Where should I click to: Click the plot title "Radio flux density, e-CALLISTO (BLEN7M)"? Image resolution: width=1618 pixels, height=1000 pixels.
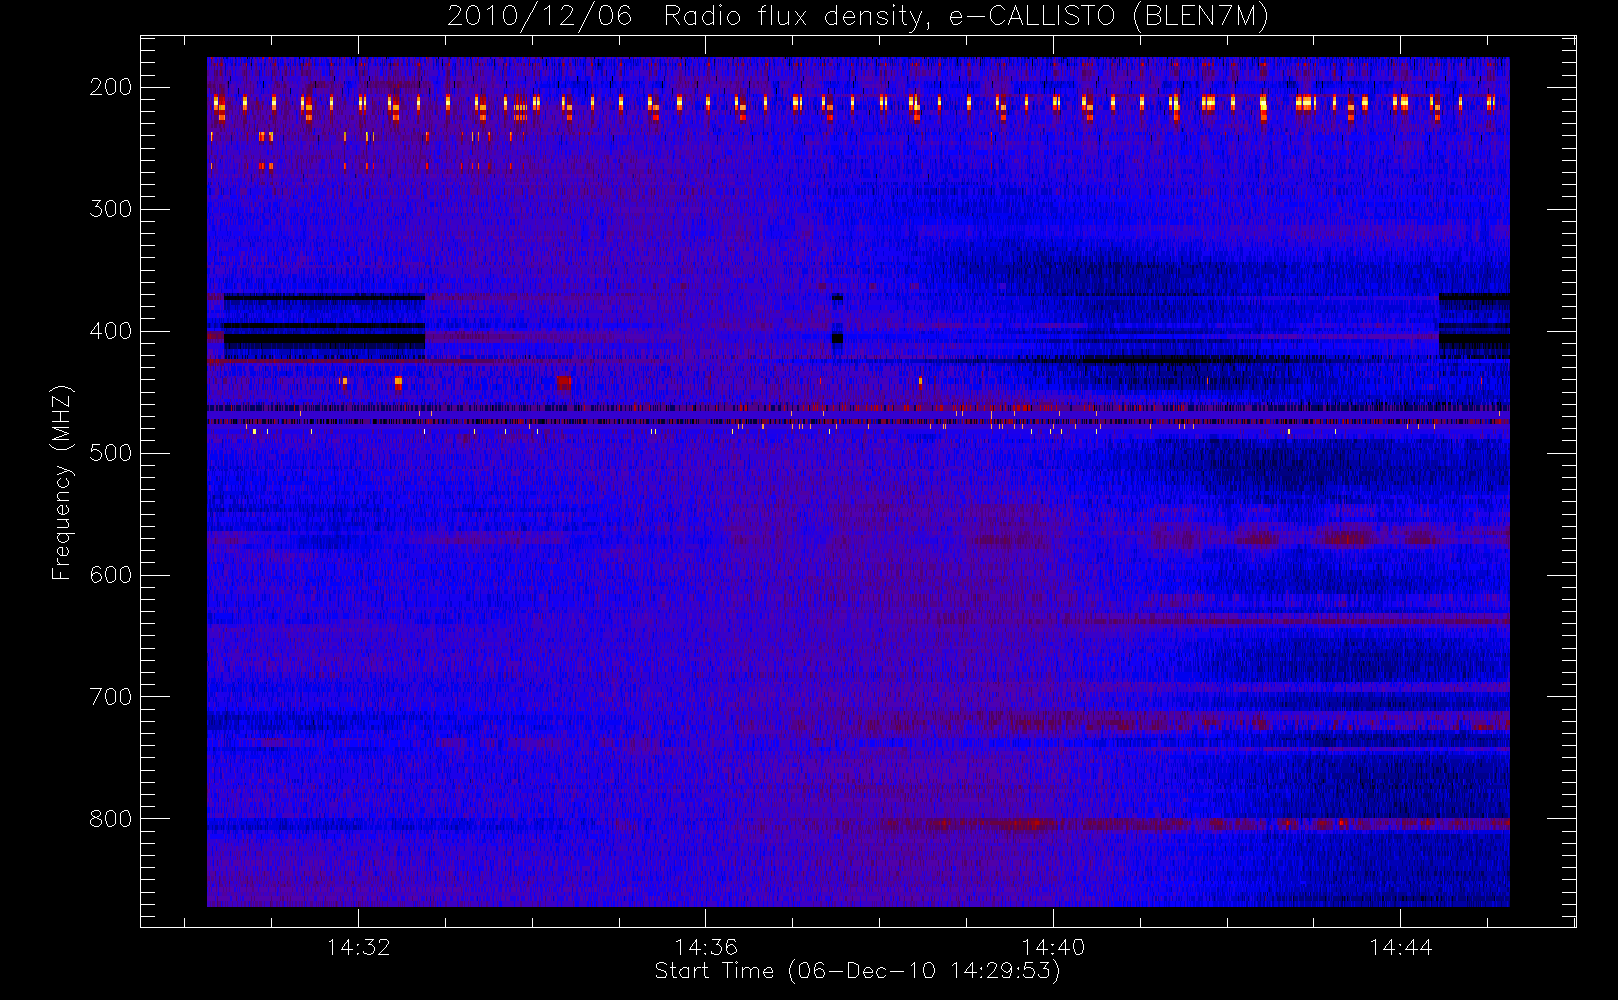(x=966, y=17)
